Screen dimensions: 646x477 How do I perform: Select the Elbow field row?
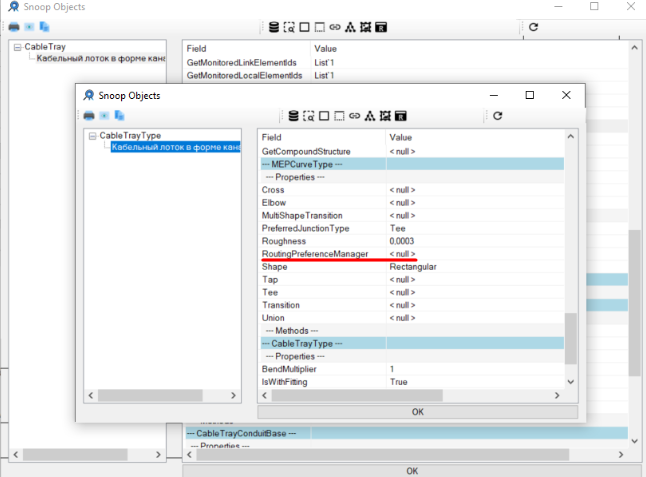point(412,203)
